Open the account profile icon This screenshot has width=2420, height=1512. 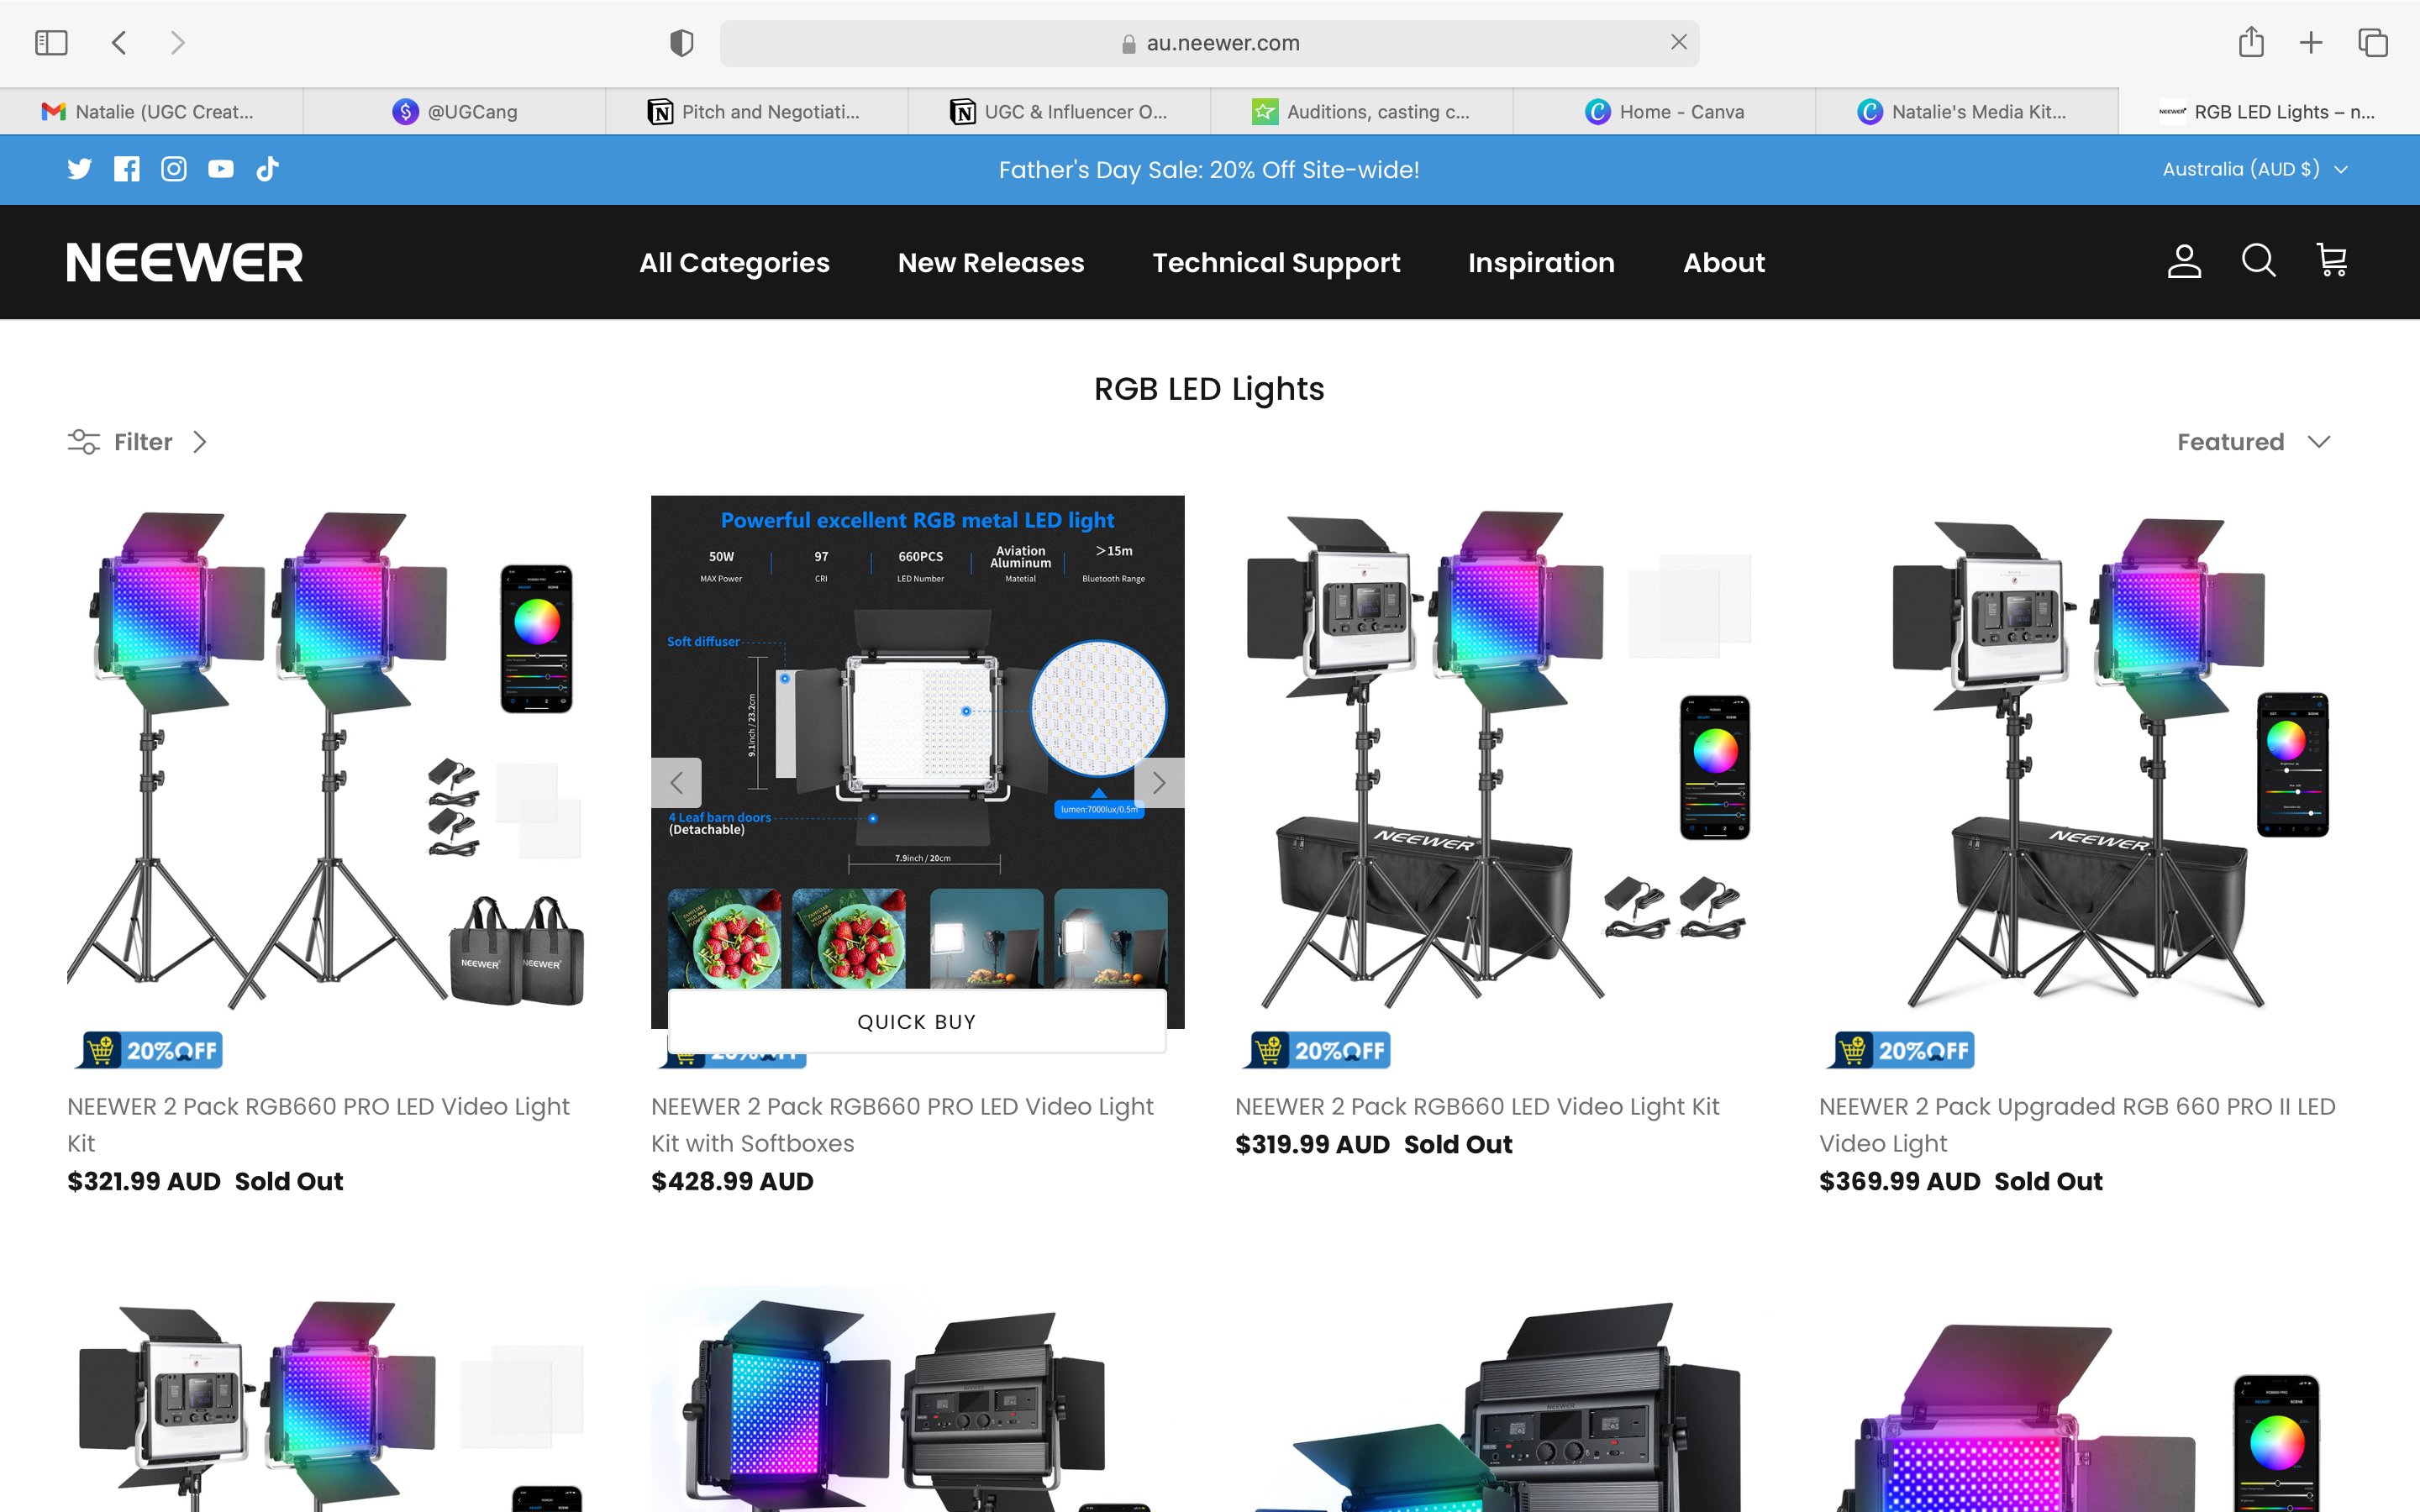click(2184, 262)
